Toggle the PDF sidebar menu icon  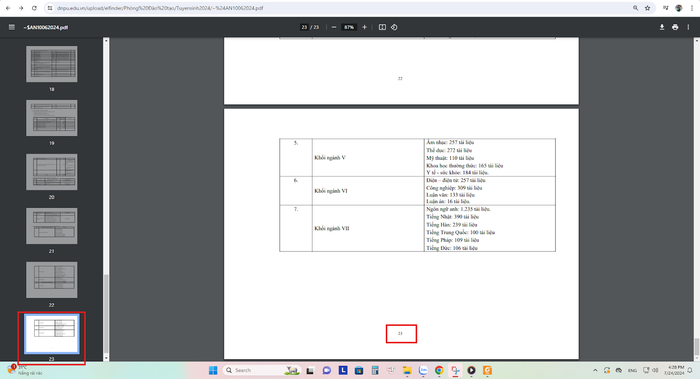[12, 27]
